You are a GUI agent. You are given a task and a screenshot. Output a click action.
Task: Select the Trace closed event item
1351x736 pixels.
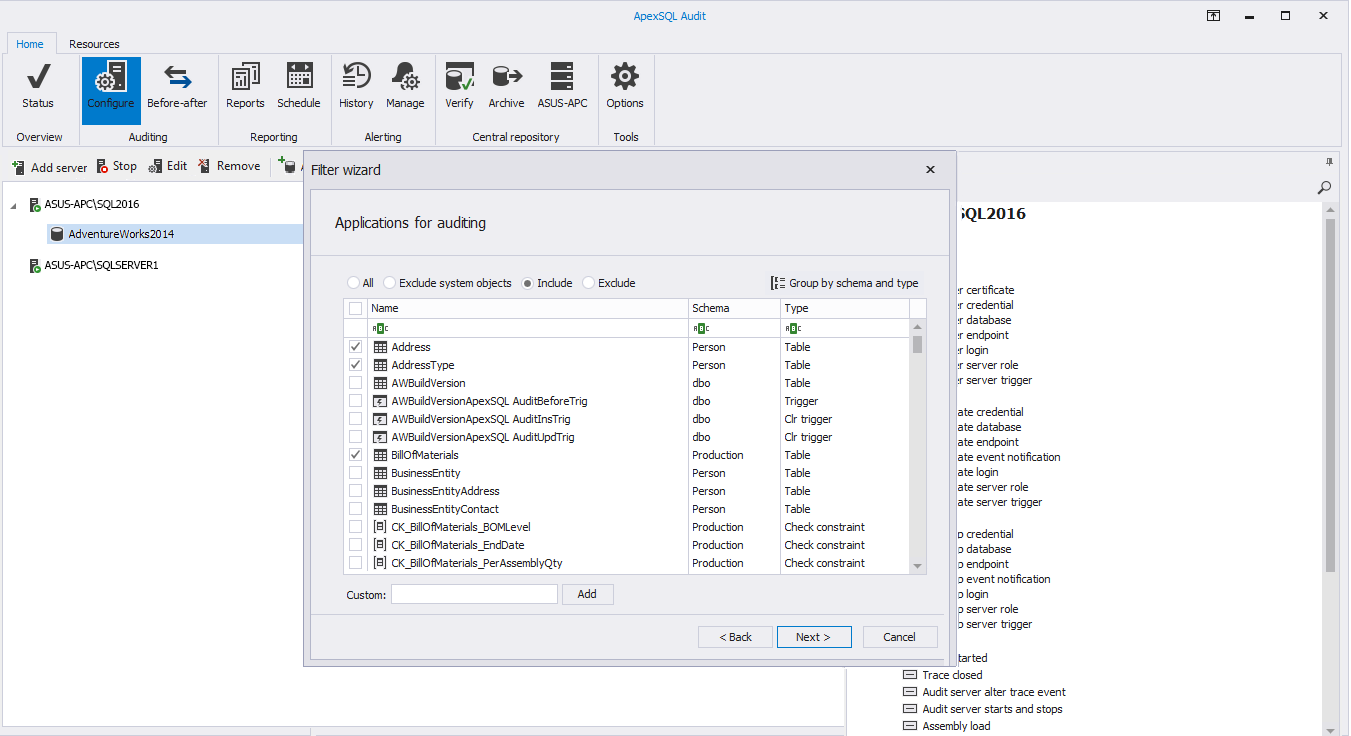pos(942,675)
